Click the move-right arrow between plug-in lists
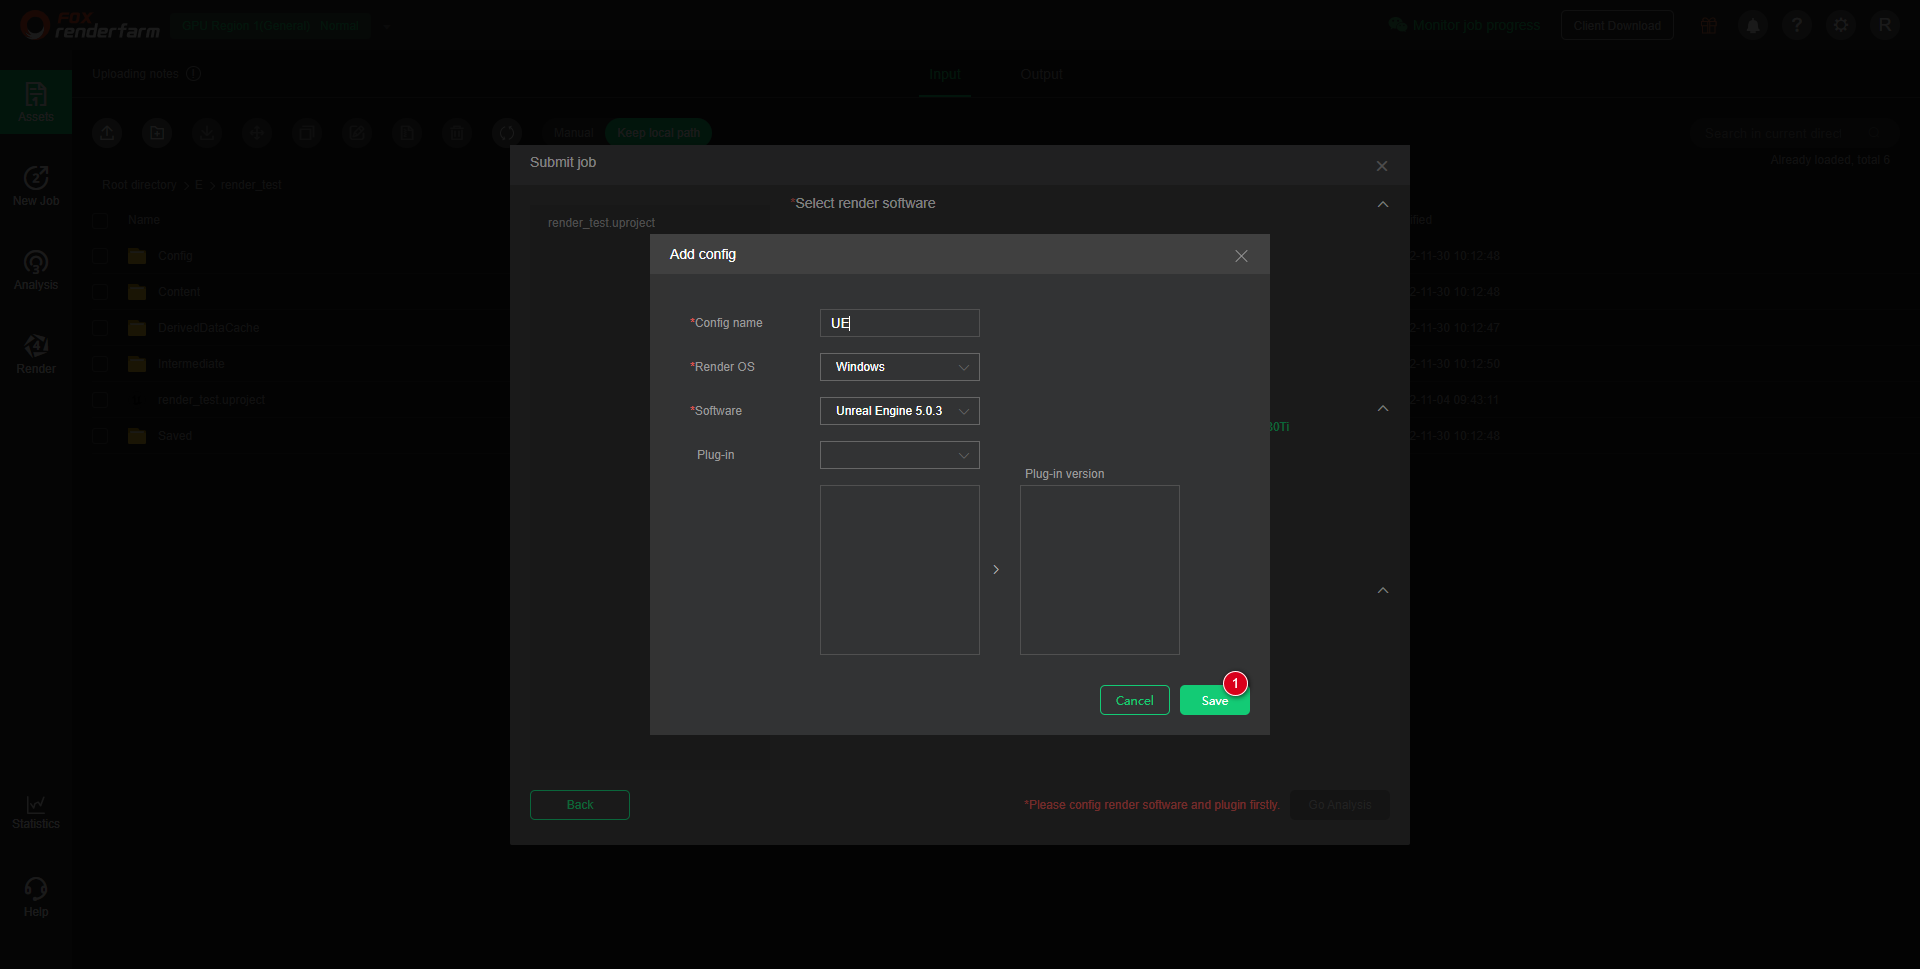This screenshot has height=969, width=1920. [996, 570]
